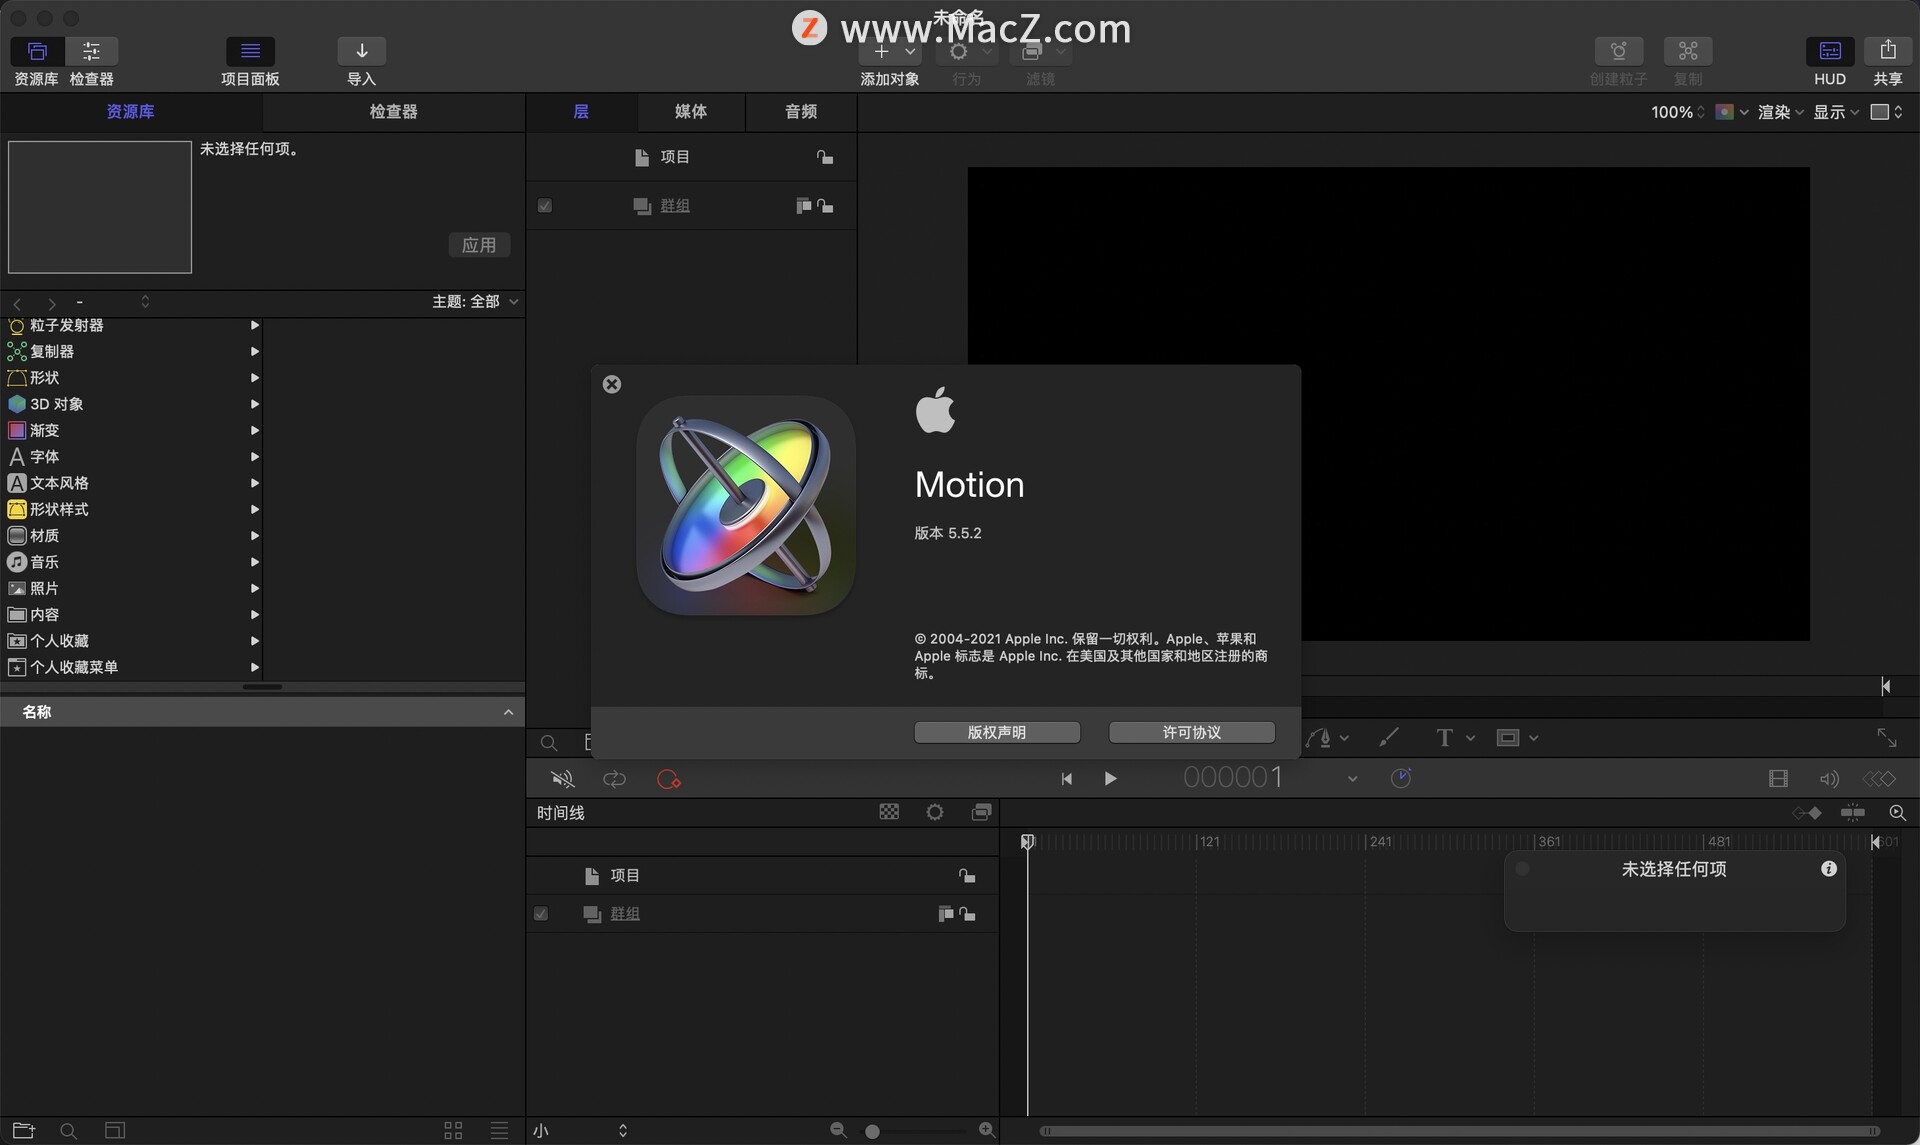Open the 100% zoom level dropdown
The width and height of the screenshot is (1920, 1145).
(1678, 112)
